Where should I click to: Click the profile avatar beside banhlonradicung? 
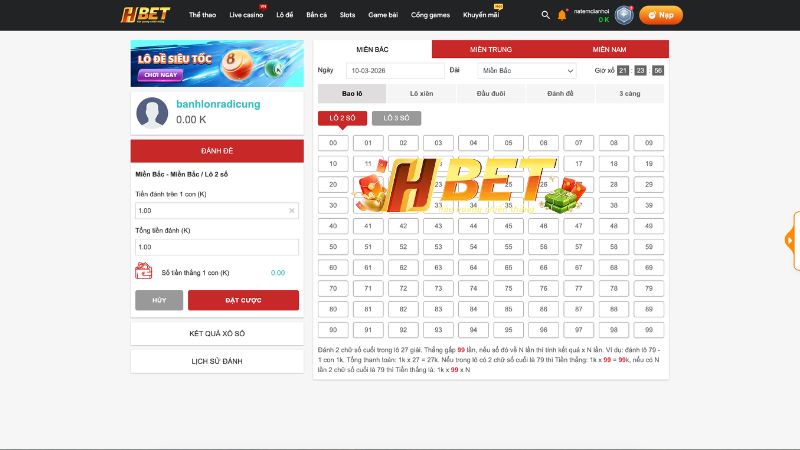click(x=152, y=113)
